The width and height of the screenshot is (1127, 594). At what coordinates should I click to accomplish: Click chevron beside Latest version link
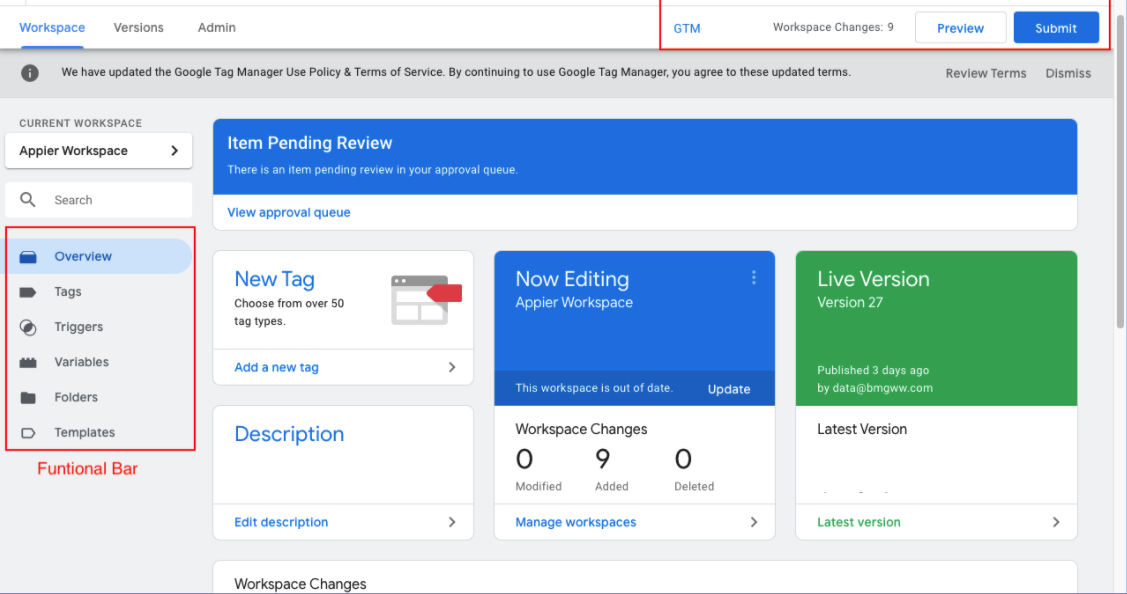[1056, 522]
